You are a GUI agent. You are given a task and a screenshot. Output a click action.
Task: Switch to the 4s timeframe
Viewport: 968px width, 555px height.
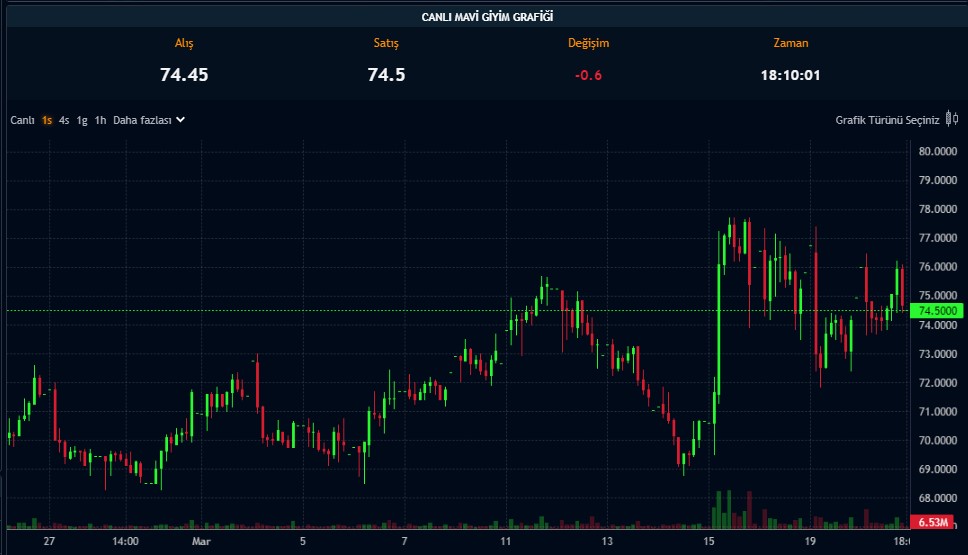[x=64, y=120]
